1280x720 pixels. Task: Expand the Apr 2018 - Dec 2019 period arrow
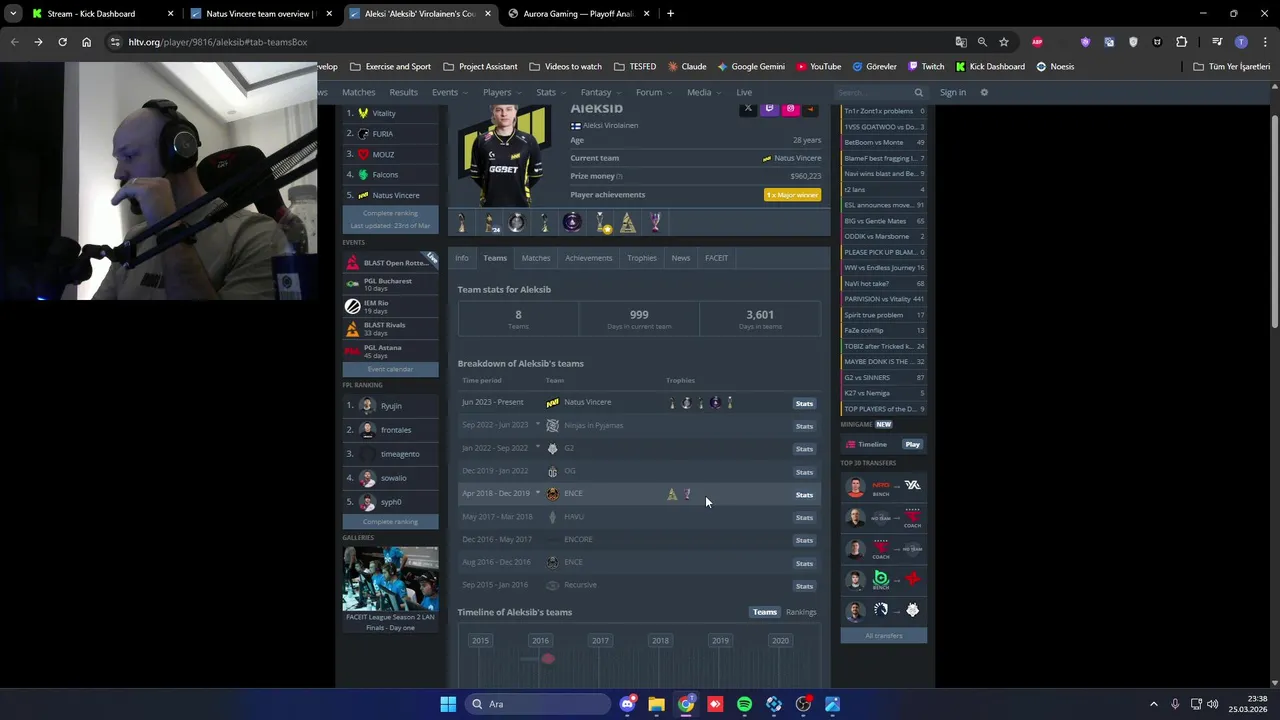537,494
